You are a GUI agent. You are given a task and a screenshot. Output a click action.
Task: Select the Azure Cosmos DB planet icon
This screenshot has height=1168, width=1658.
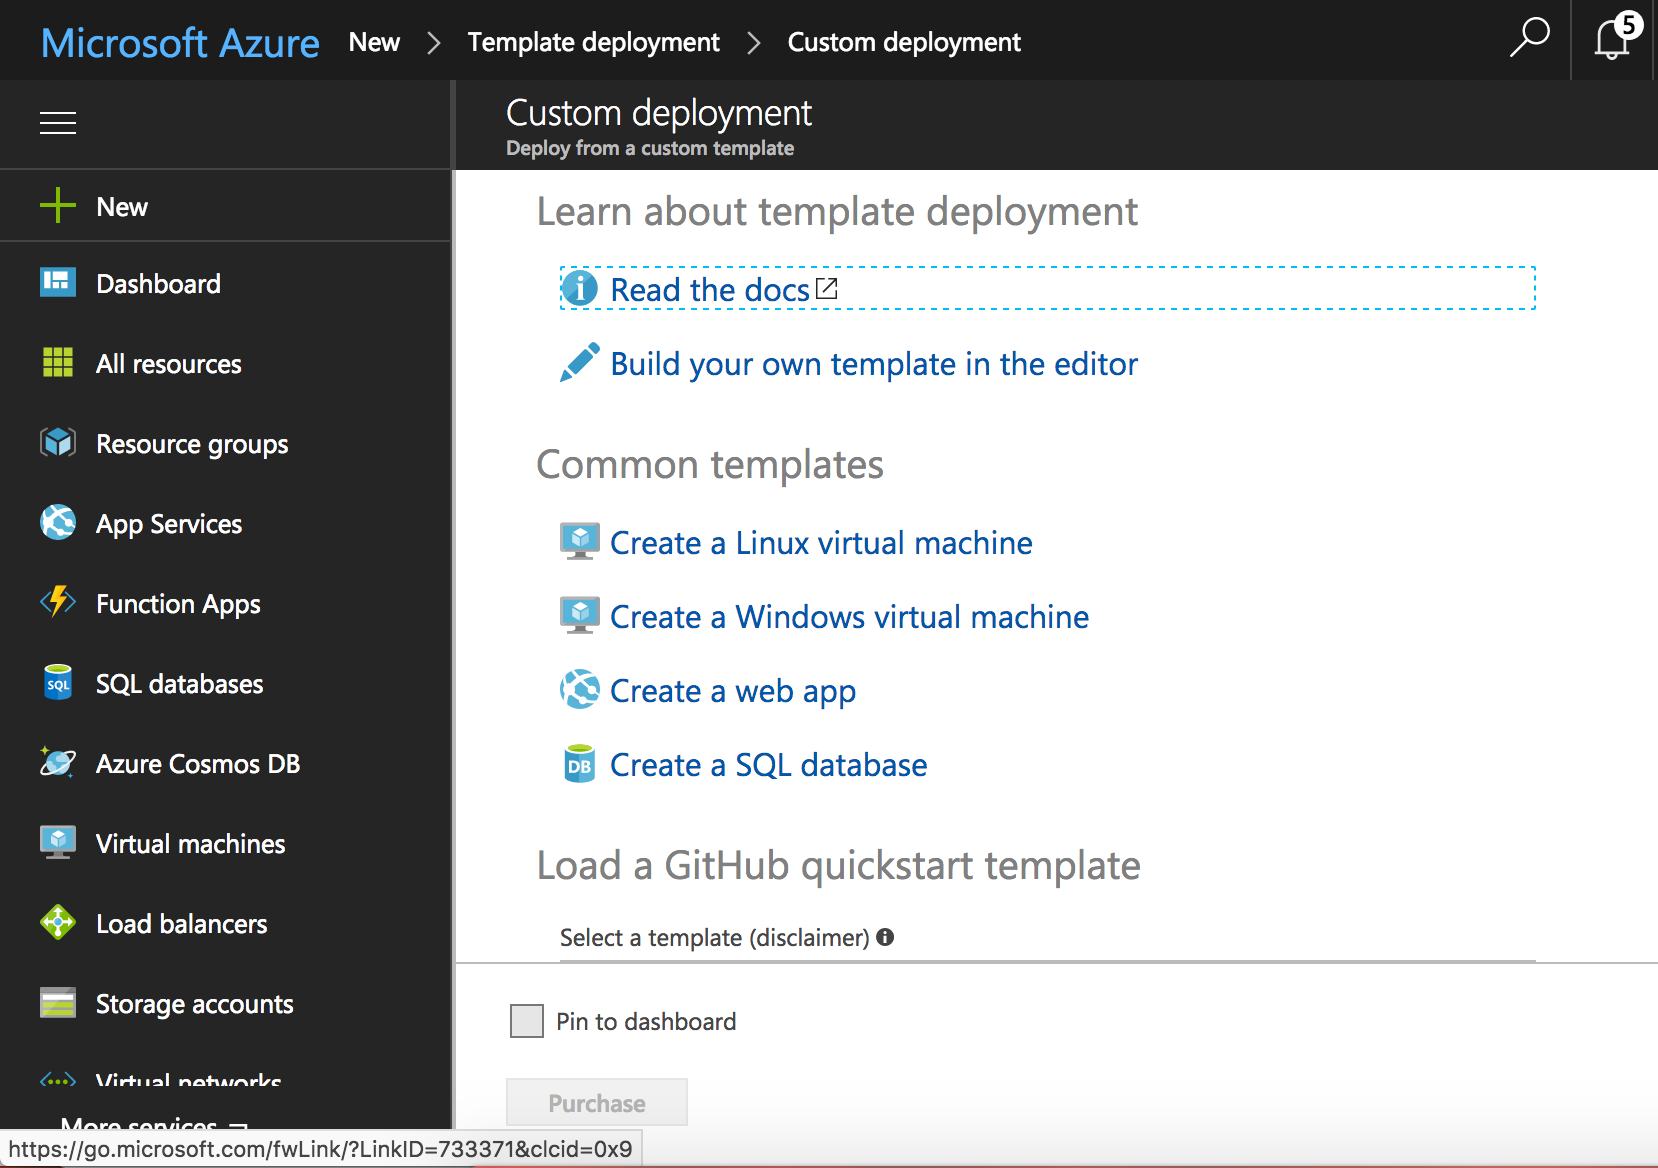pyautogui.click(x=58, y=763)
